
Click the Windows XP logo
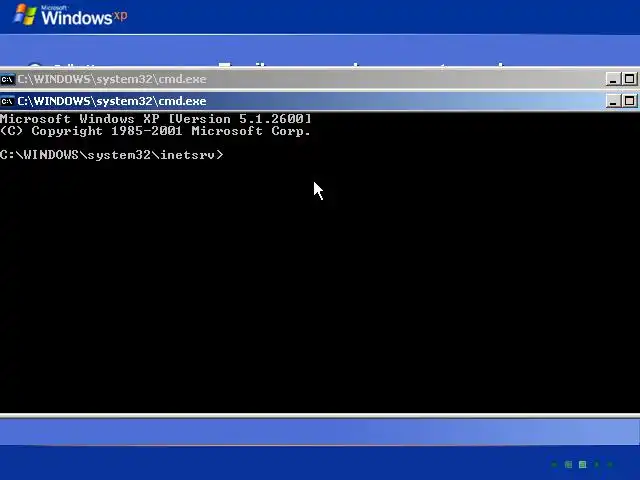pyautogui.click(x=70, y=16)
